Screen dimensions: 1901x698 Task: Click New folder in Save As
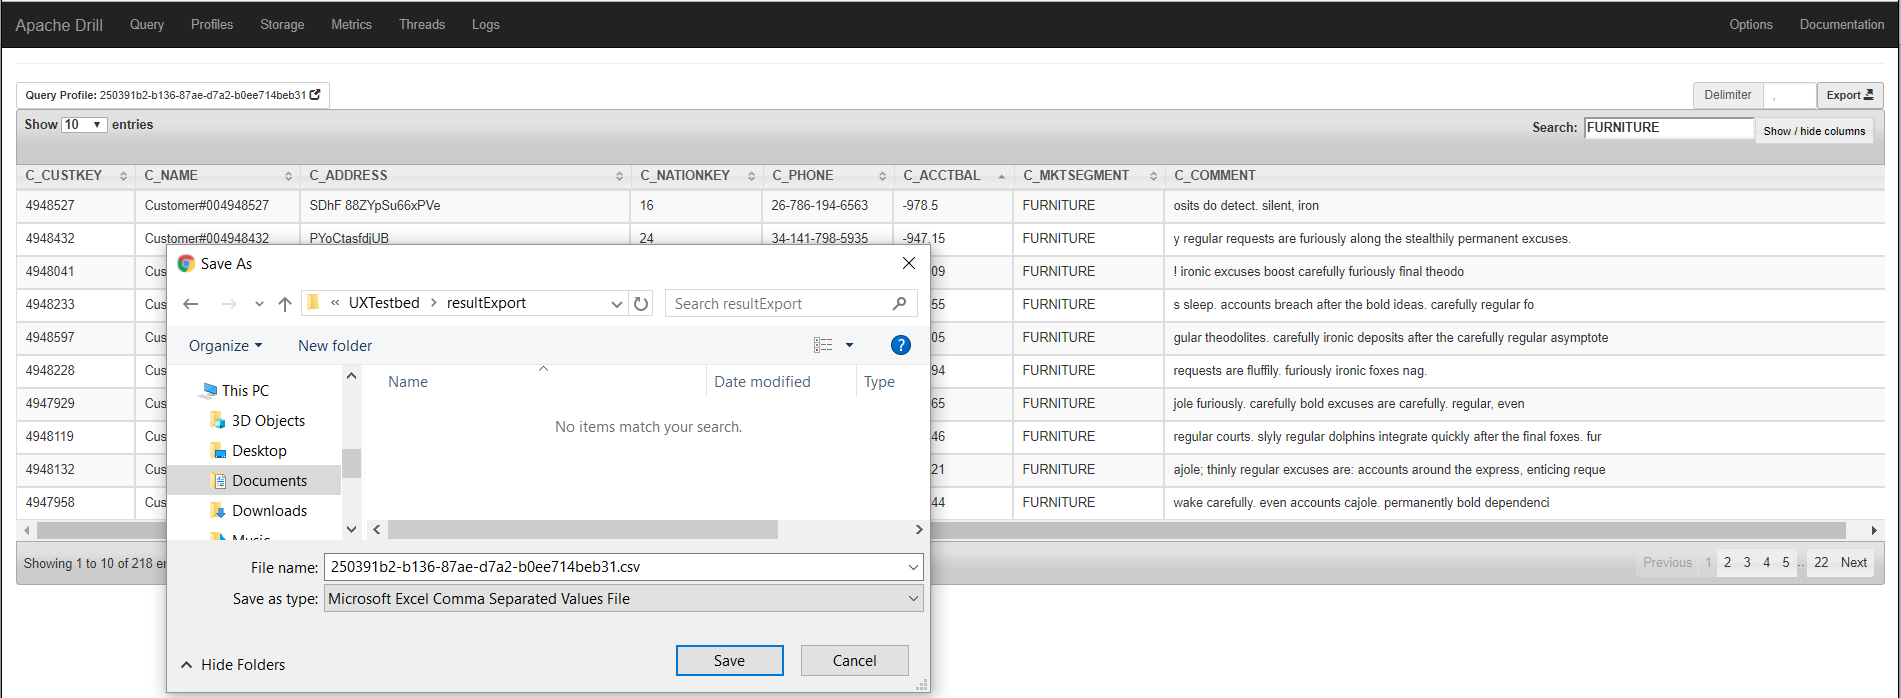(x=335, y=345)
